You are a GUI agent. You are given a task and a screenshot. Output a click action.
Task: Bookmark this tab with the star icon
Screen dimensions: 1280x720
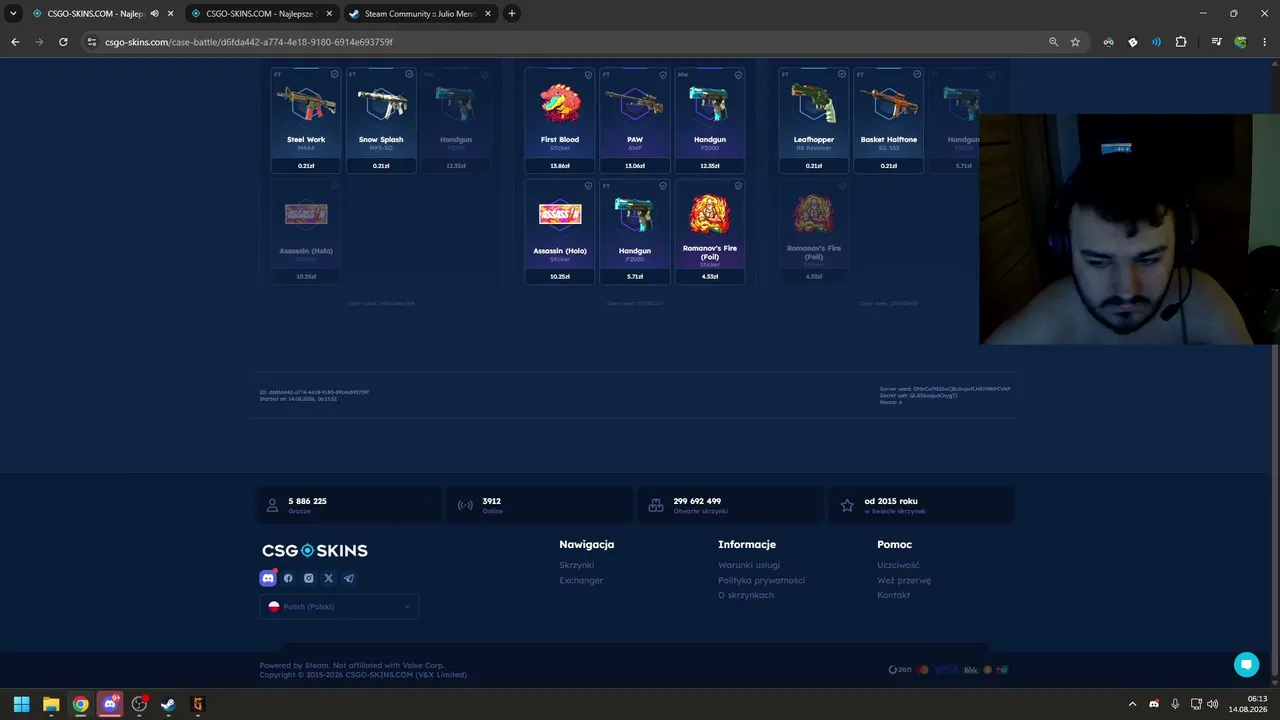pos(1075,42)
